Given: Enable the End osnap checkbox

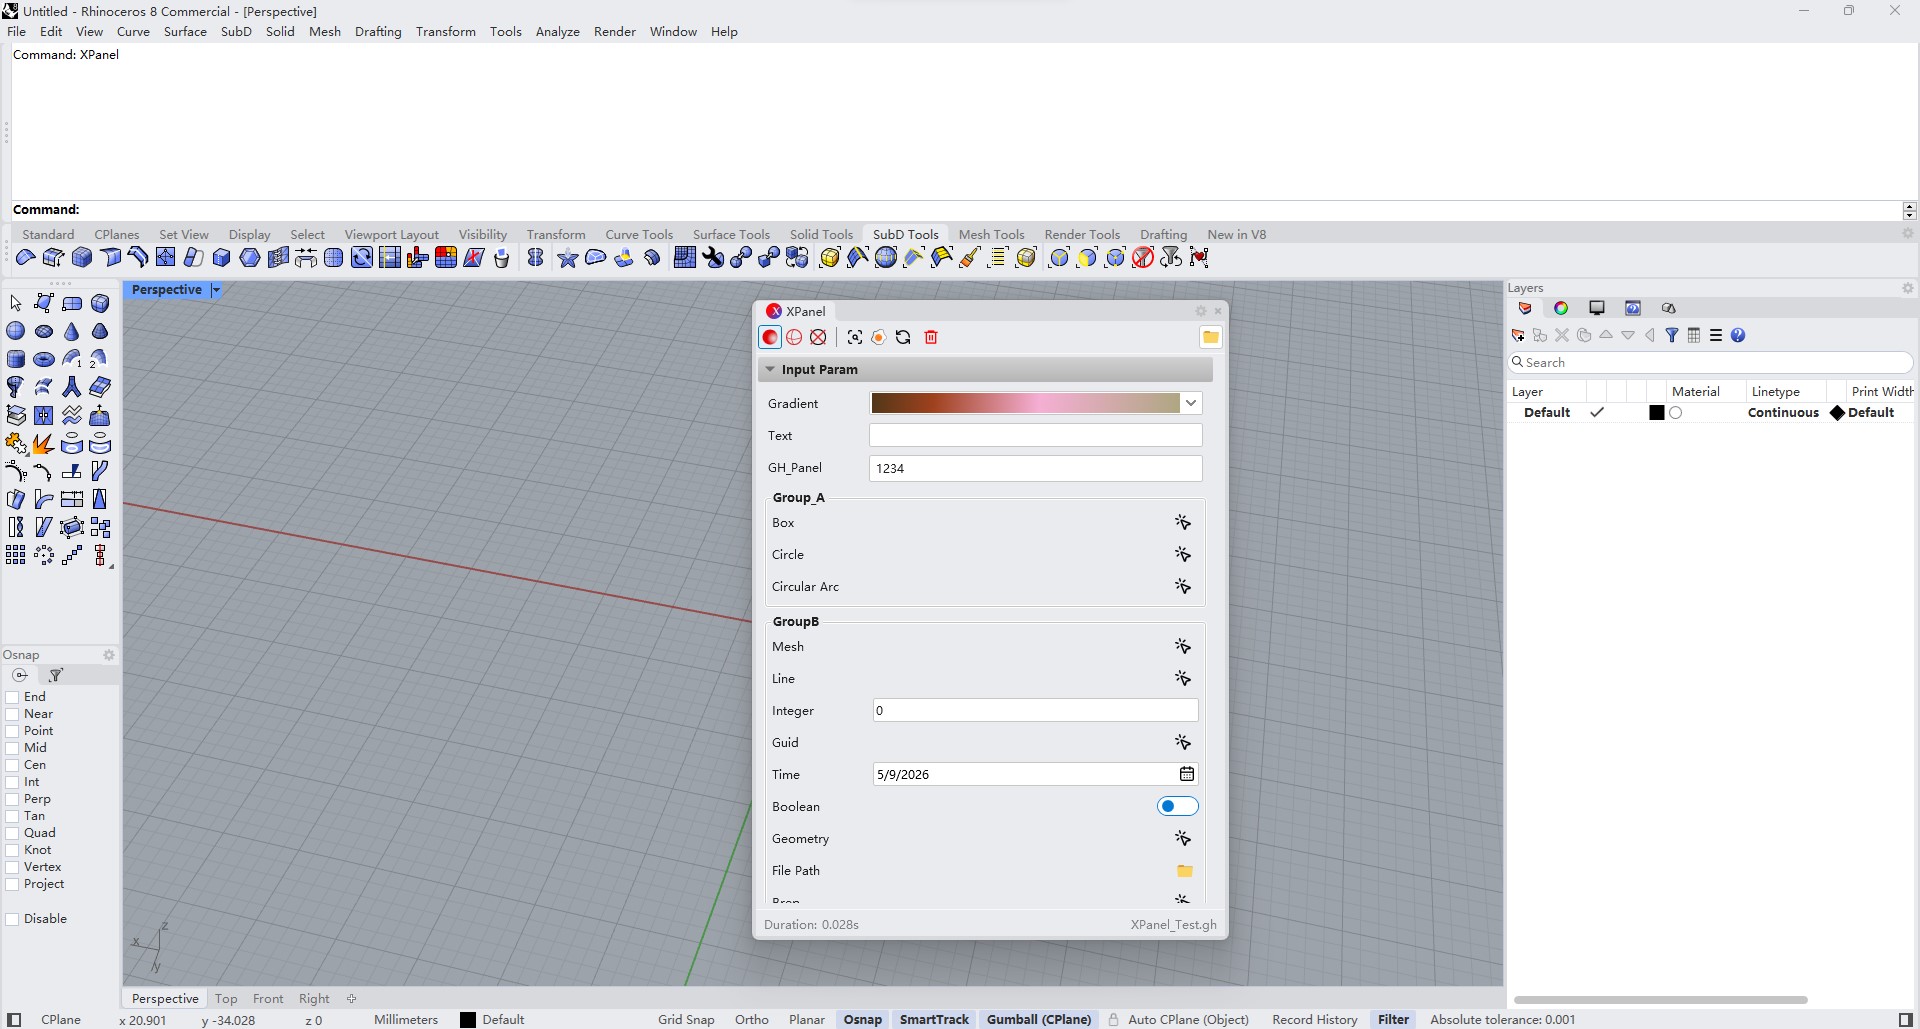Looking at the screenshot, I should [13, 697].
